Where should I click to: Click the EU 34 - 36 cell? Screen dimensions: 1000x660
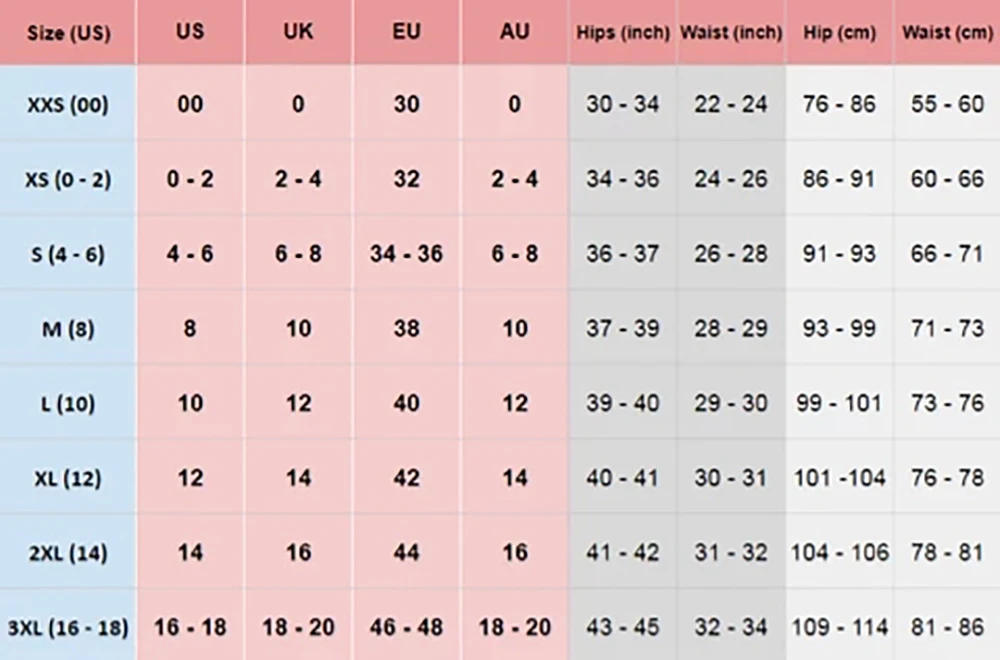coord(406,254)
